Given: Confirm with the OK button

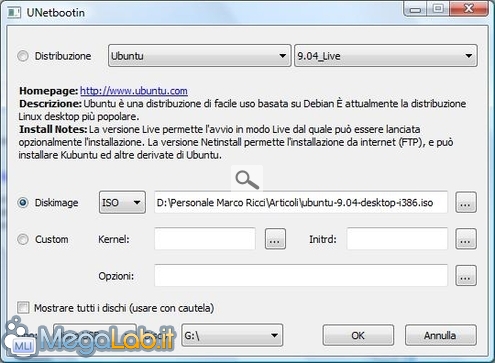Looking at the screenshot, I should click(358, 335).
